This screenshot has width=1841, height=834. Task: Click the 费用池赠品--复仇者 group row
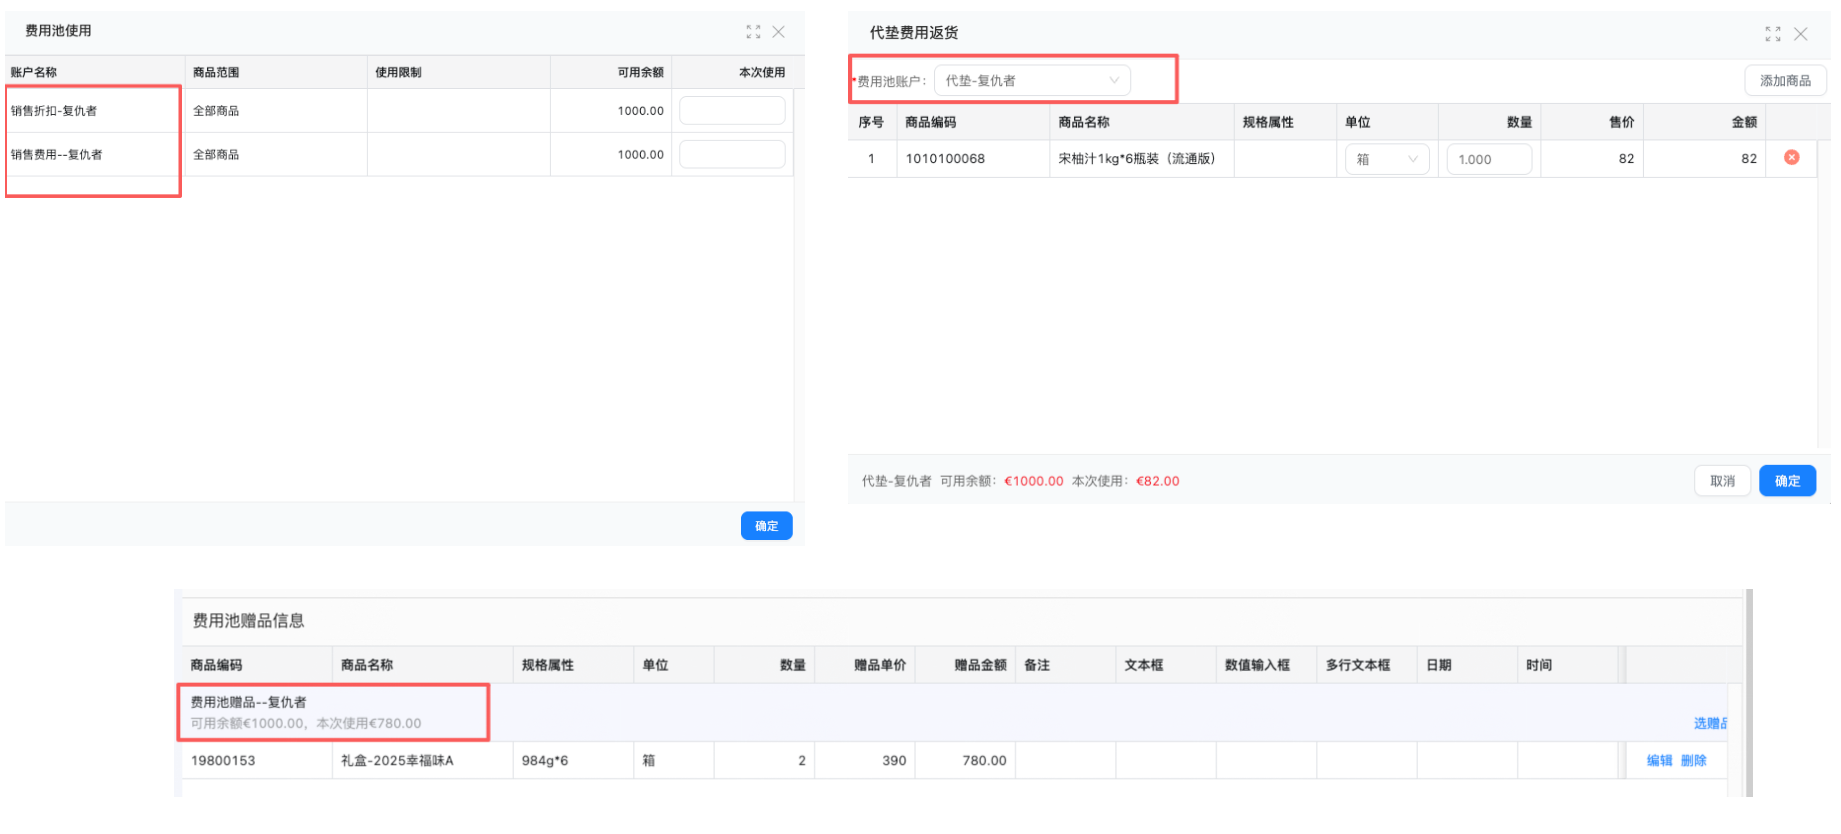pos(953,712)
